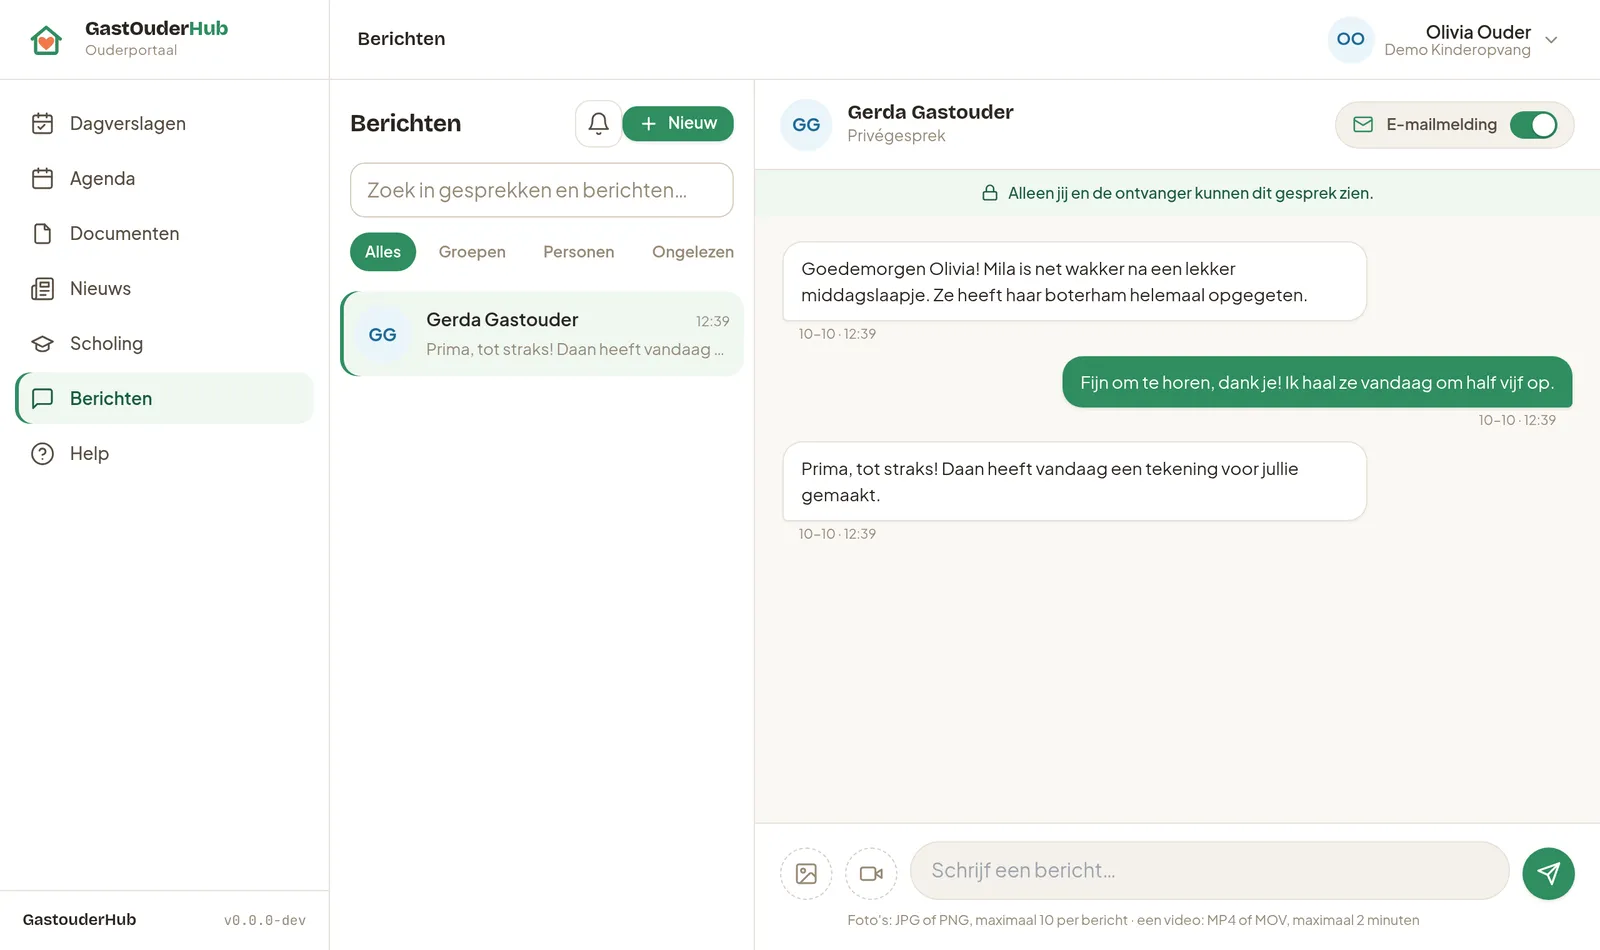The height and width of the screenshot is (950, 1600).
Task: Click the GG avatar in the conversation list
Action: pyautogui.click(x=383, y=335)
